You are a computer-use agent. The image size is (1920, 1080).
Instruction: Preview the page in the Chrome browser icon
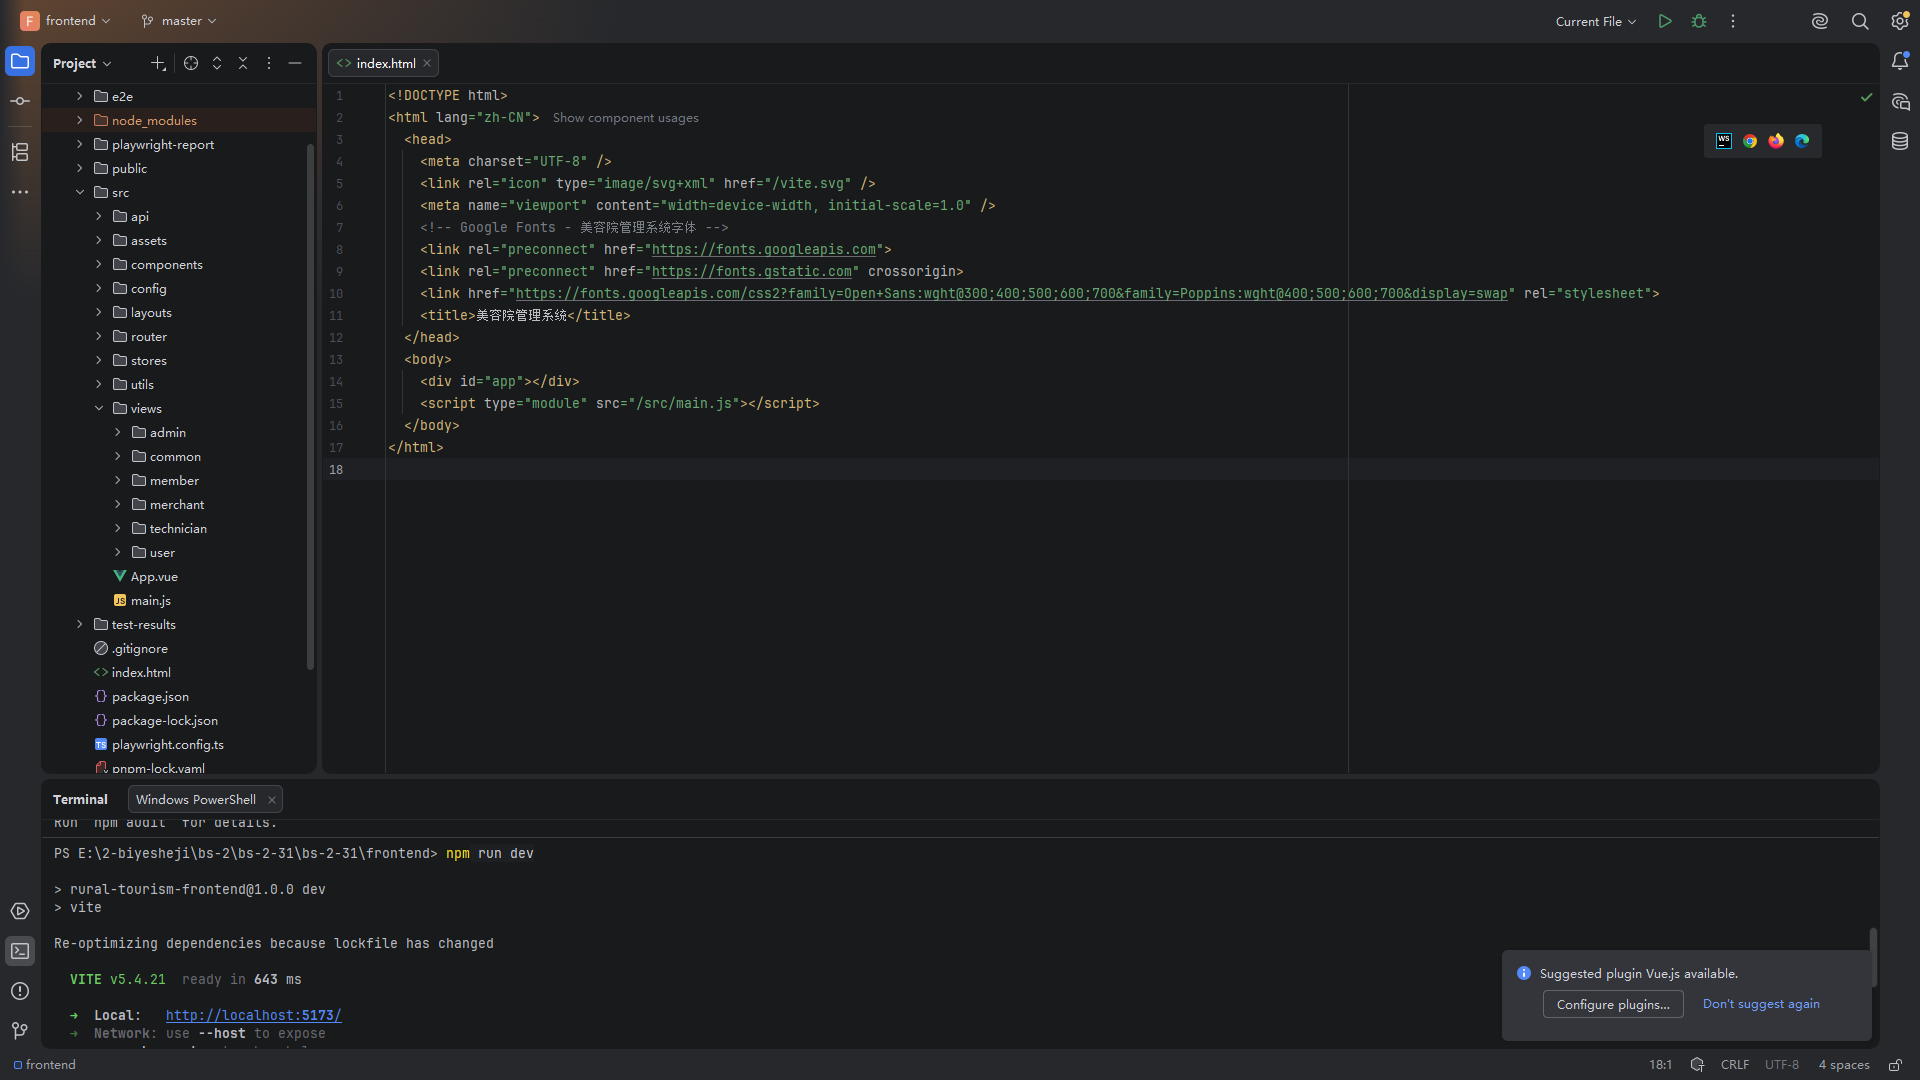click(1750, 141)
